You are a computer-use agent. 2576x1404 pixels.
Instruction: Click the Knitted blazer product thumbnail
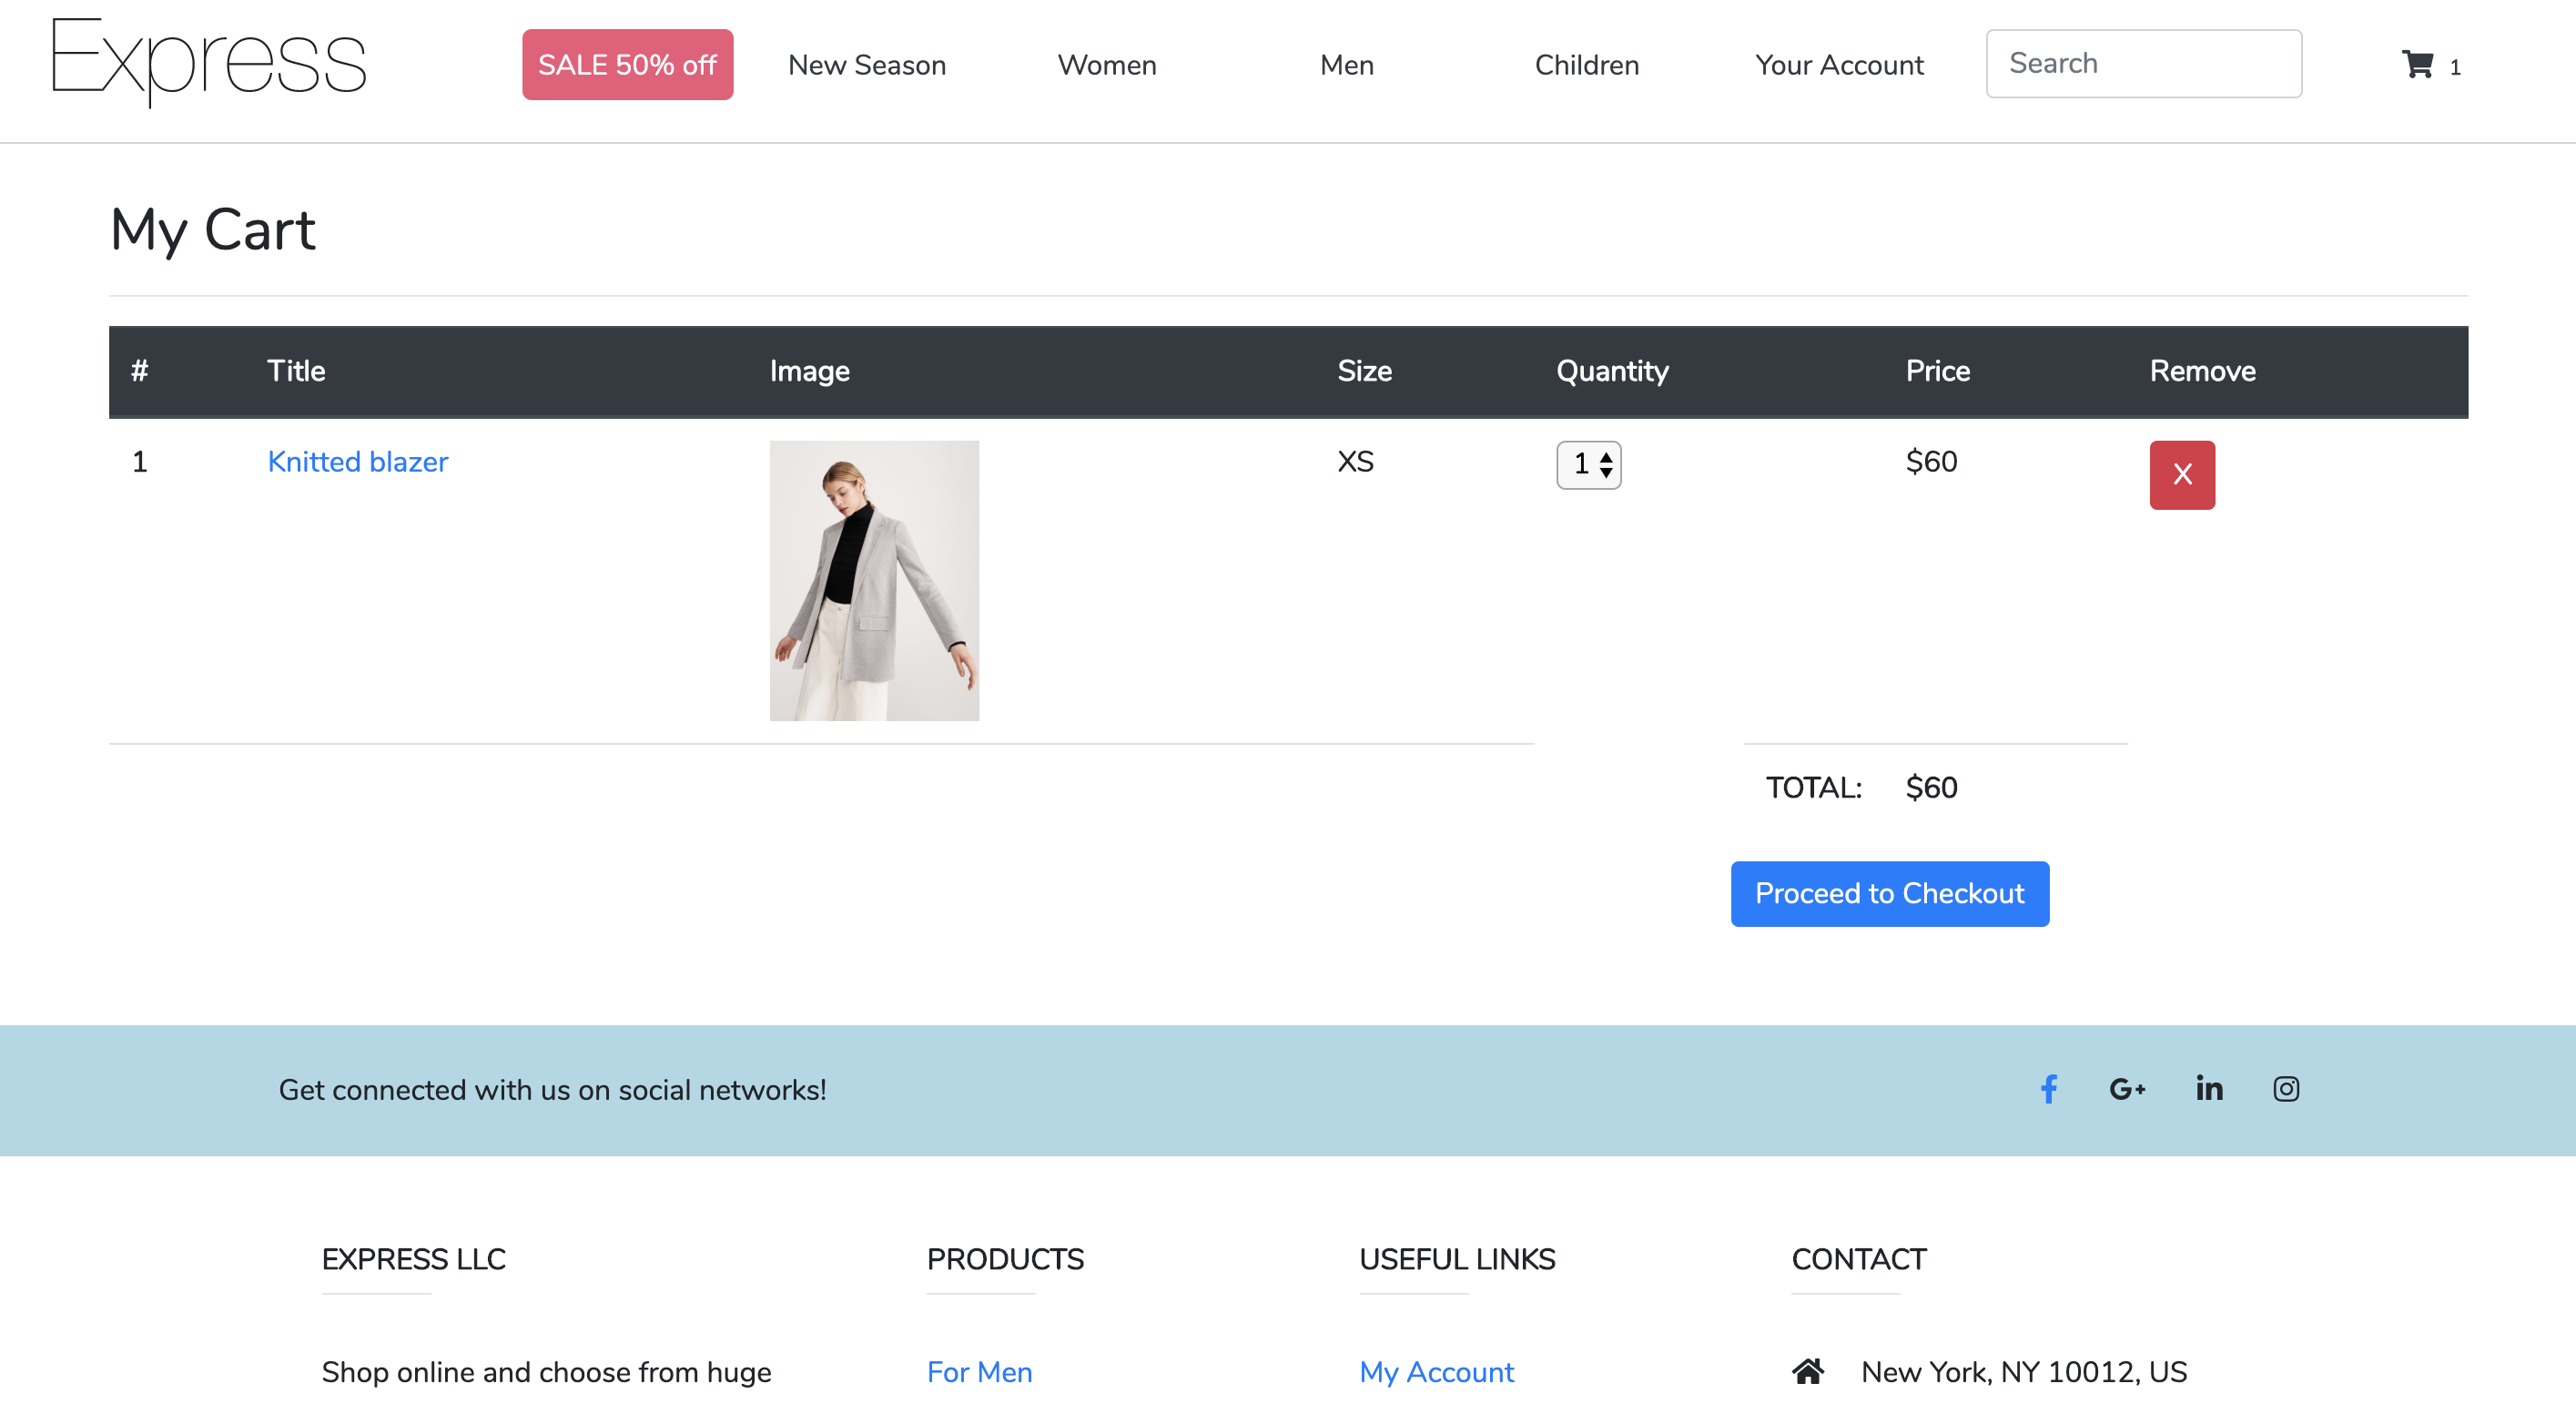tap(874, 581)
